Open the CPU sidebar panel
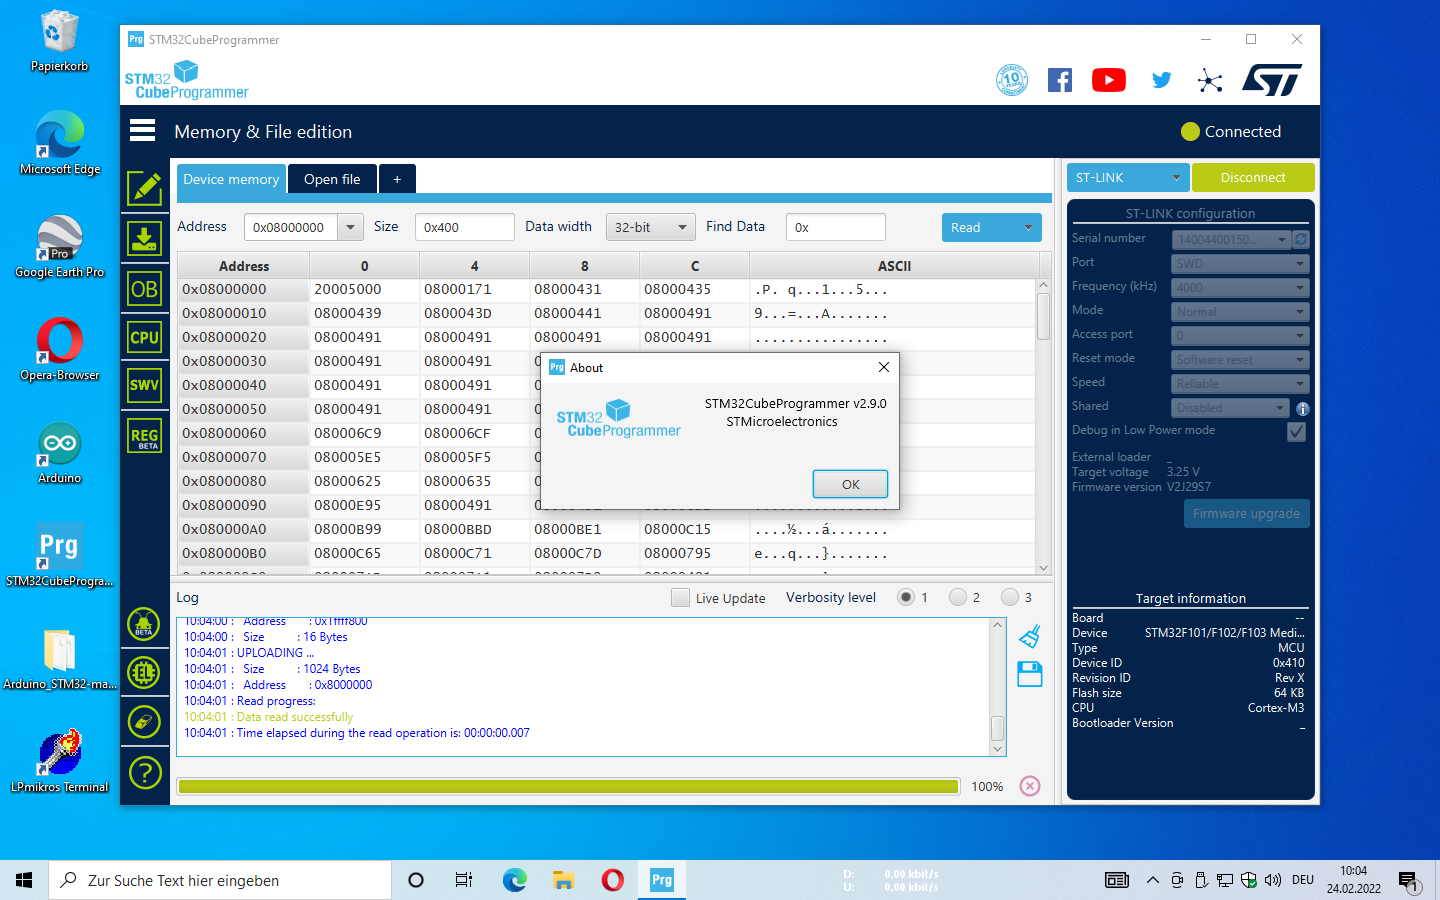The height and width of the screenshot is (900, 1440). [x=145, y=337]
